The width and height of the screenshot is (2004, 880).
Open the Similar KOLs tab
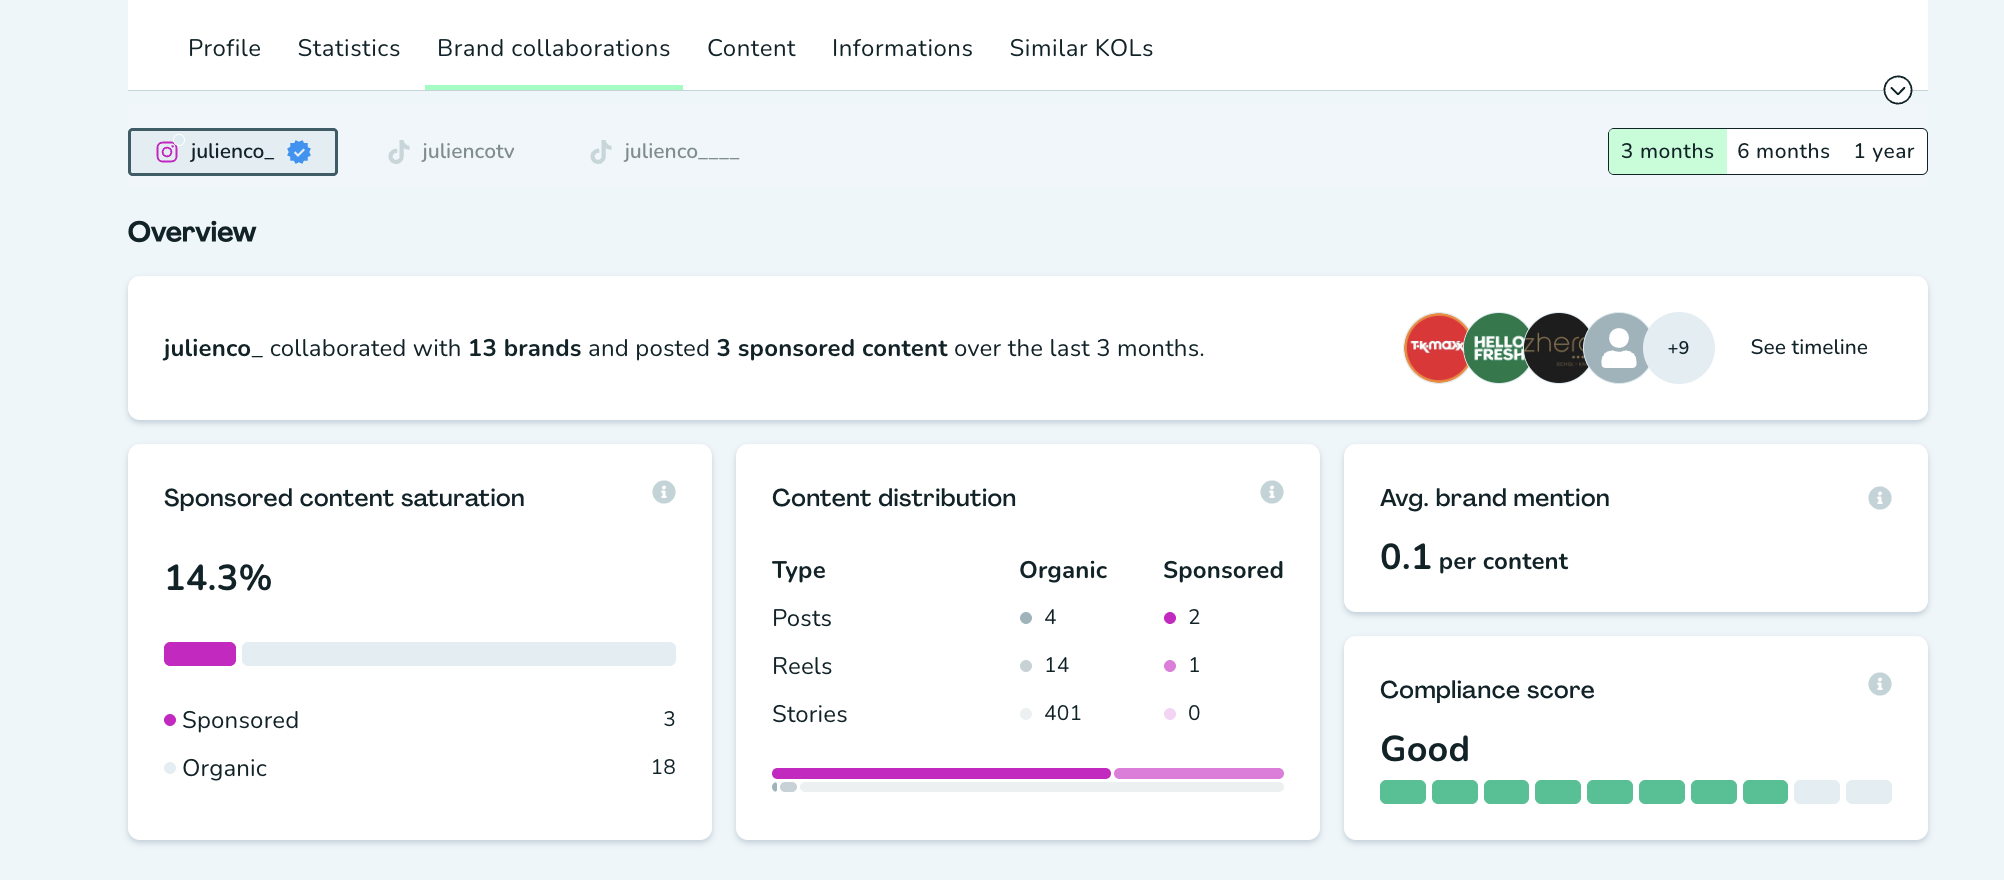1081,48
